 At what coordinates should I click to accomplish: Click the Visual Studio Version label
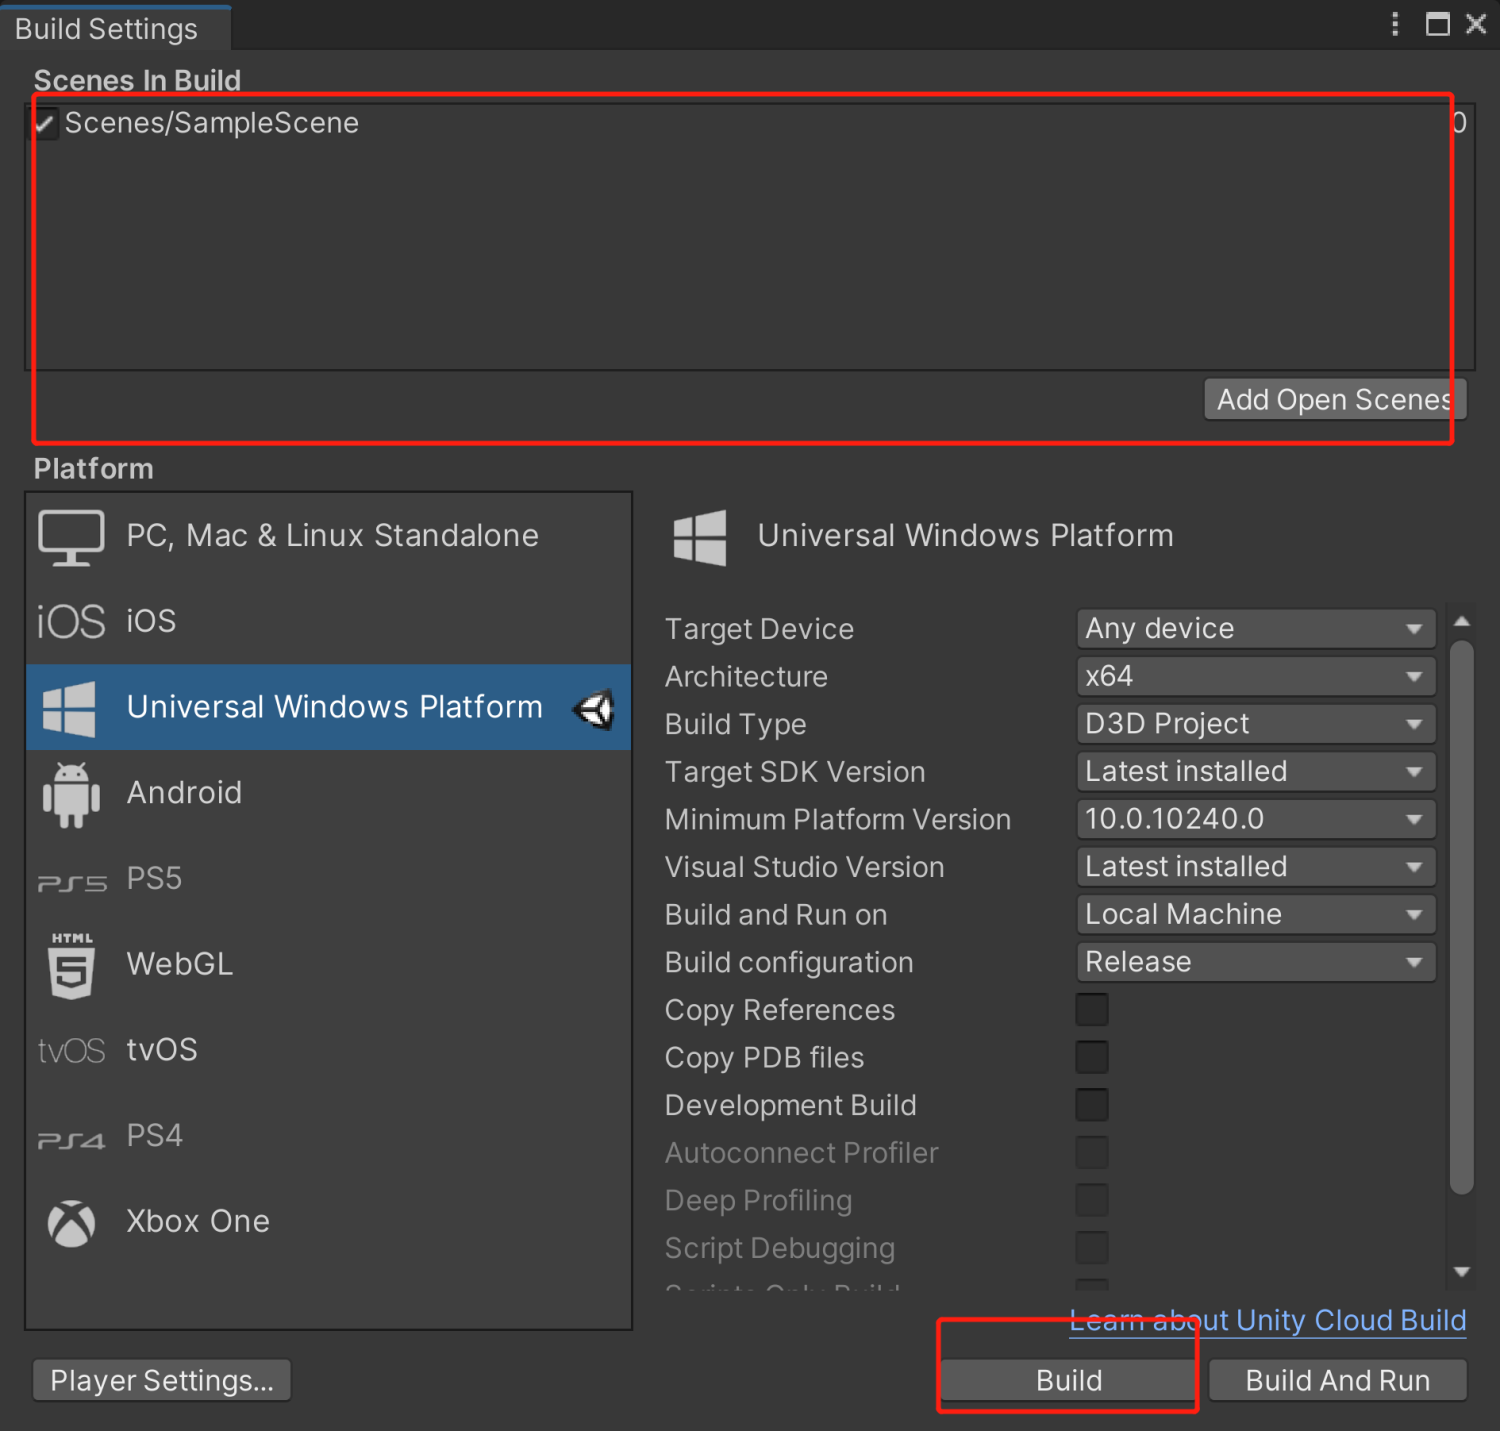pyautogui.click(x=804, y=867)
